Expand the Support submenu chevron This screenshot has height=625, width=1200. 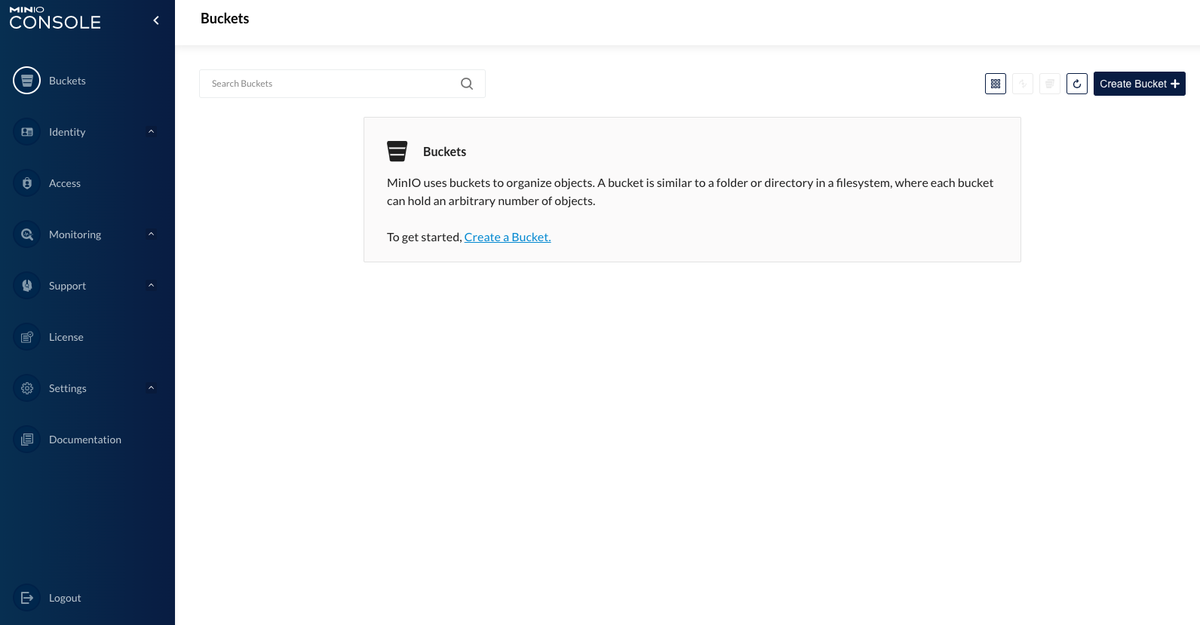pos(151,286)
